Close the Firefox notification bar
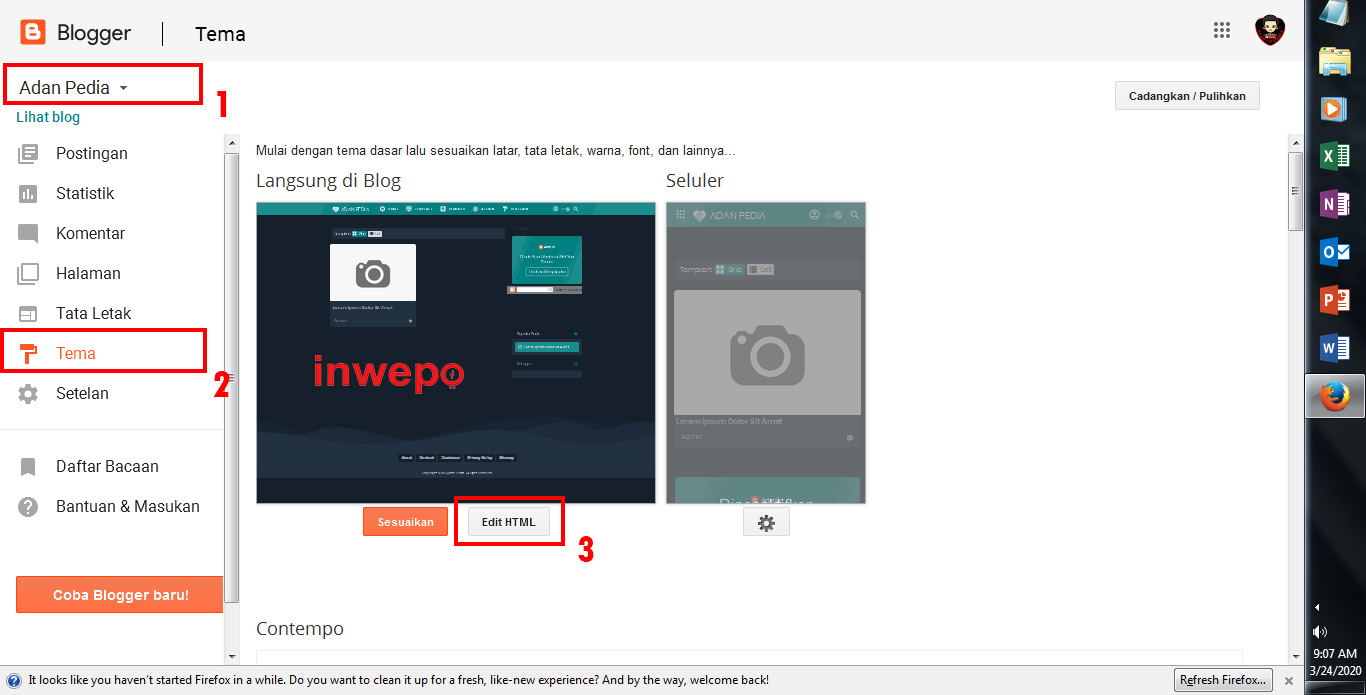 (x=1288, y=680)
